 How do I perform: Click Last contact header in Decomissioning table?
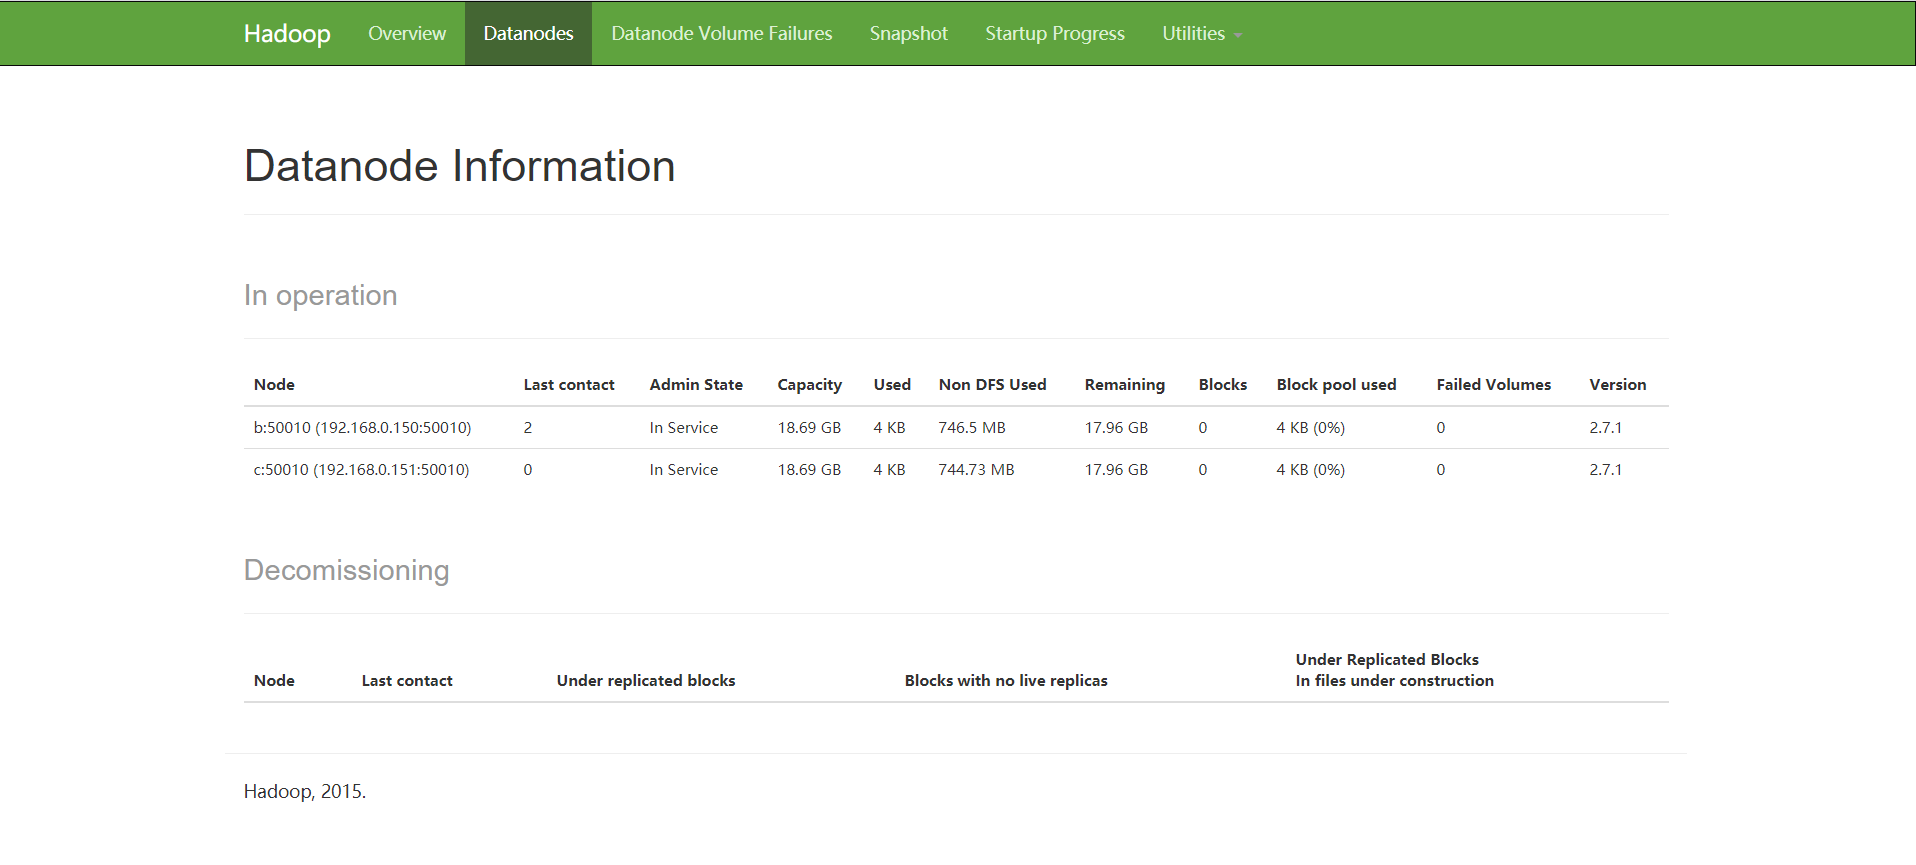(x=407, y=680)
